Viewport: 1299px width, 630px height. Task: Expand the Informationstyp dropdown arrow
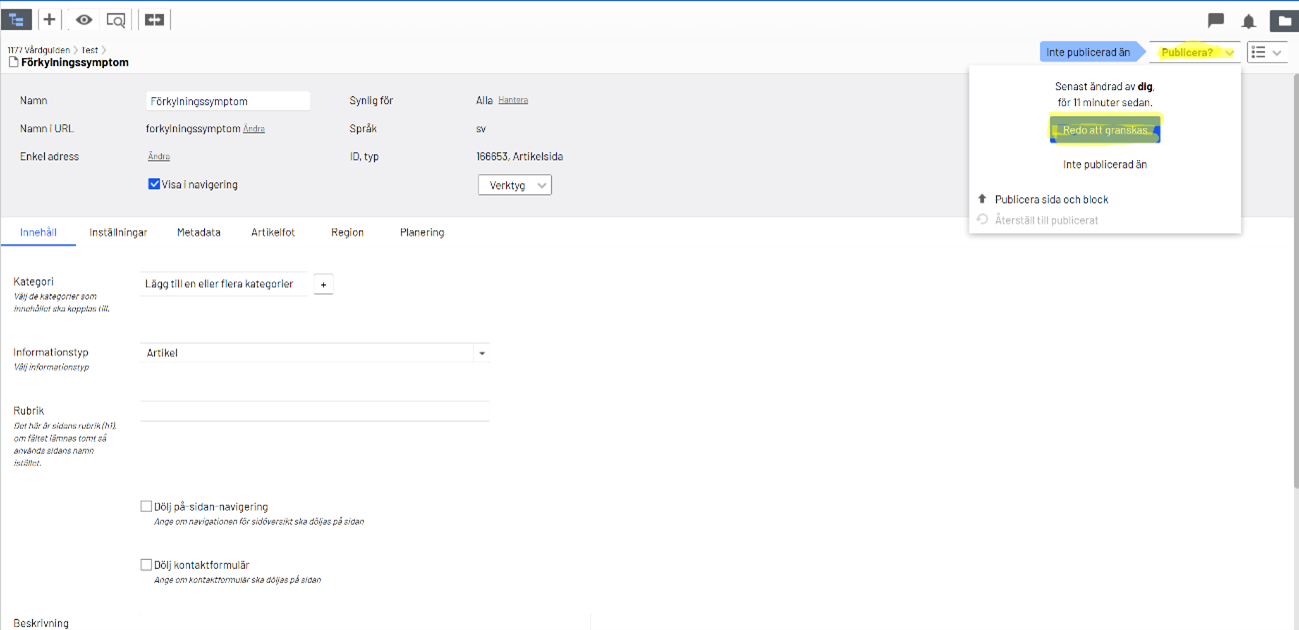(482, 353)
